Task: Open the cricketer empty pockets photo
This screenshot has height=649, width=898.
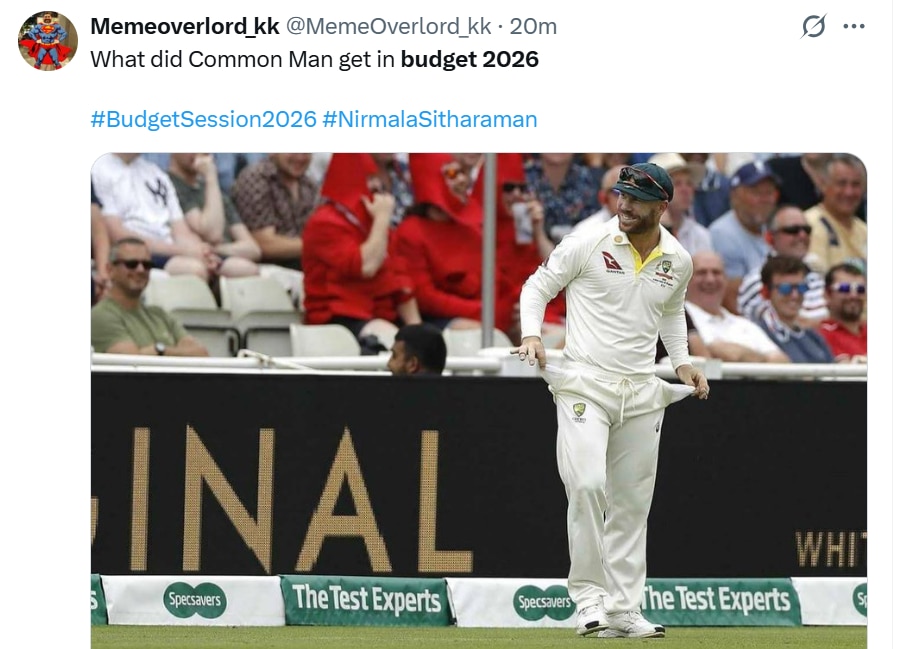Action: coord(478,400)
